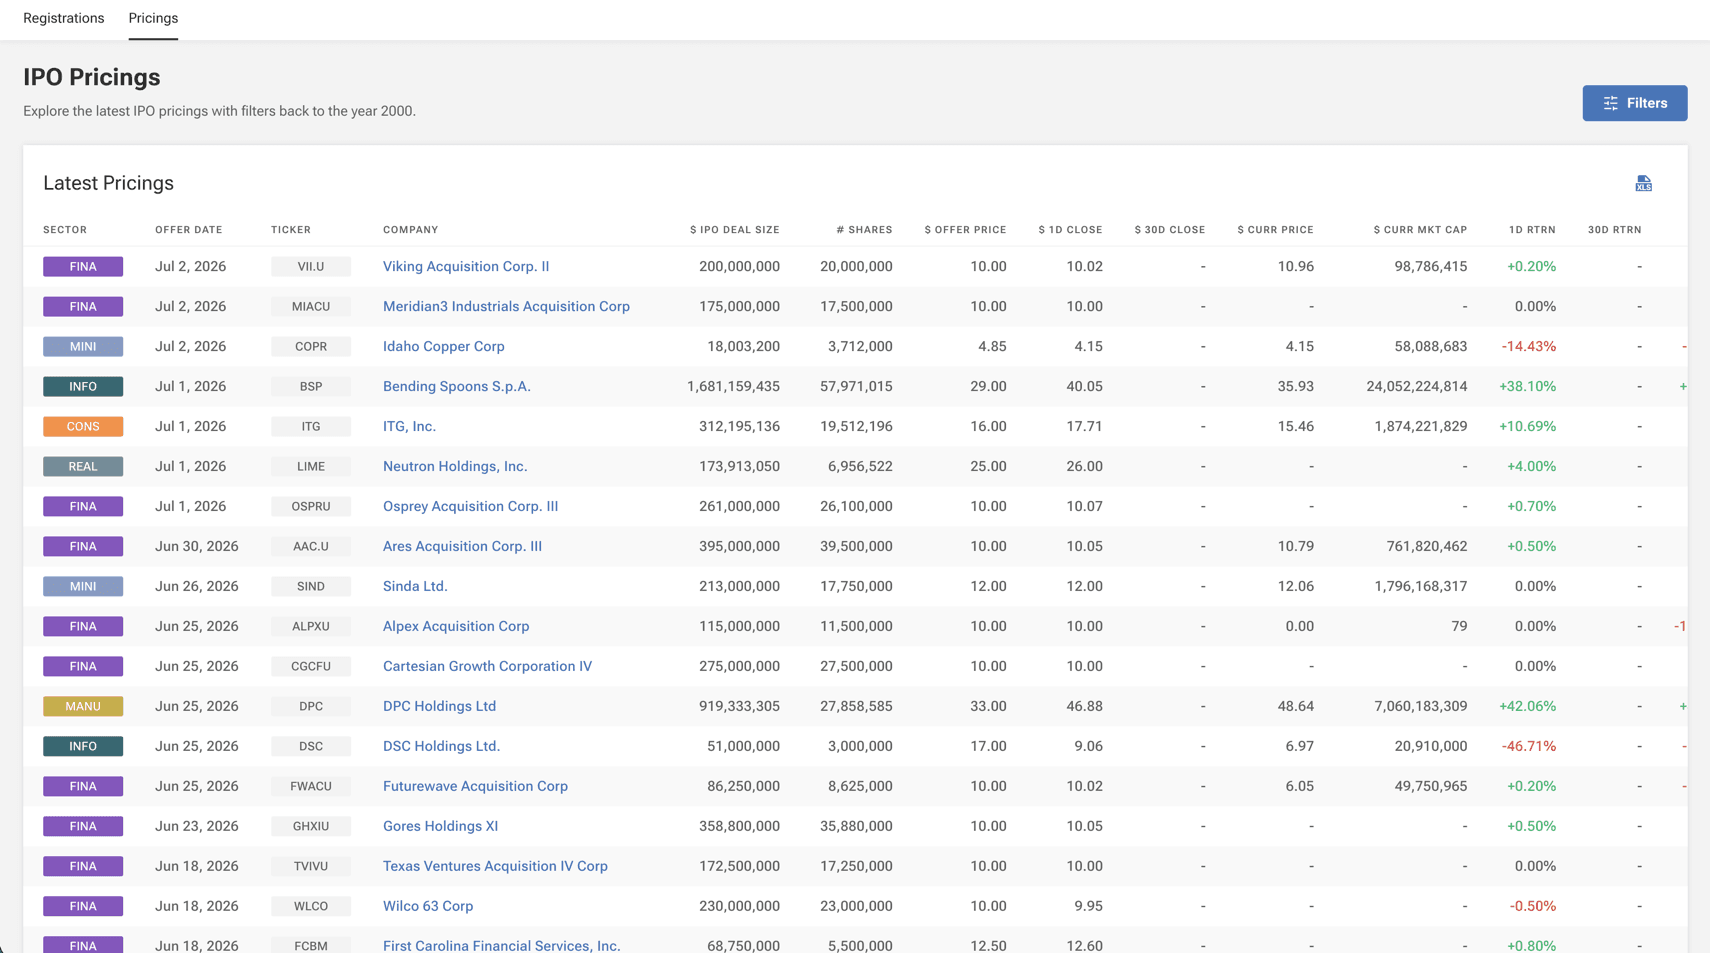
Task: Open Gores Holdings XI link
Action: [441, 826]
